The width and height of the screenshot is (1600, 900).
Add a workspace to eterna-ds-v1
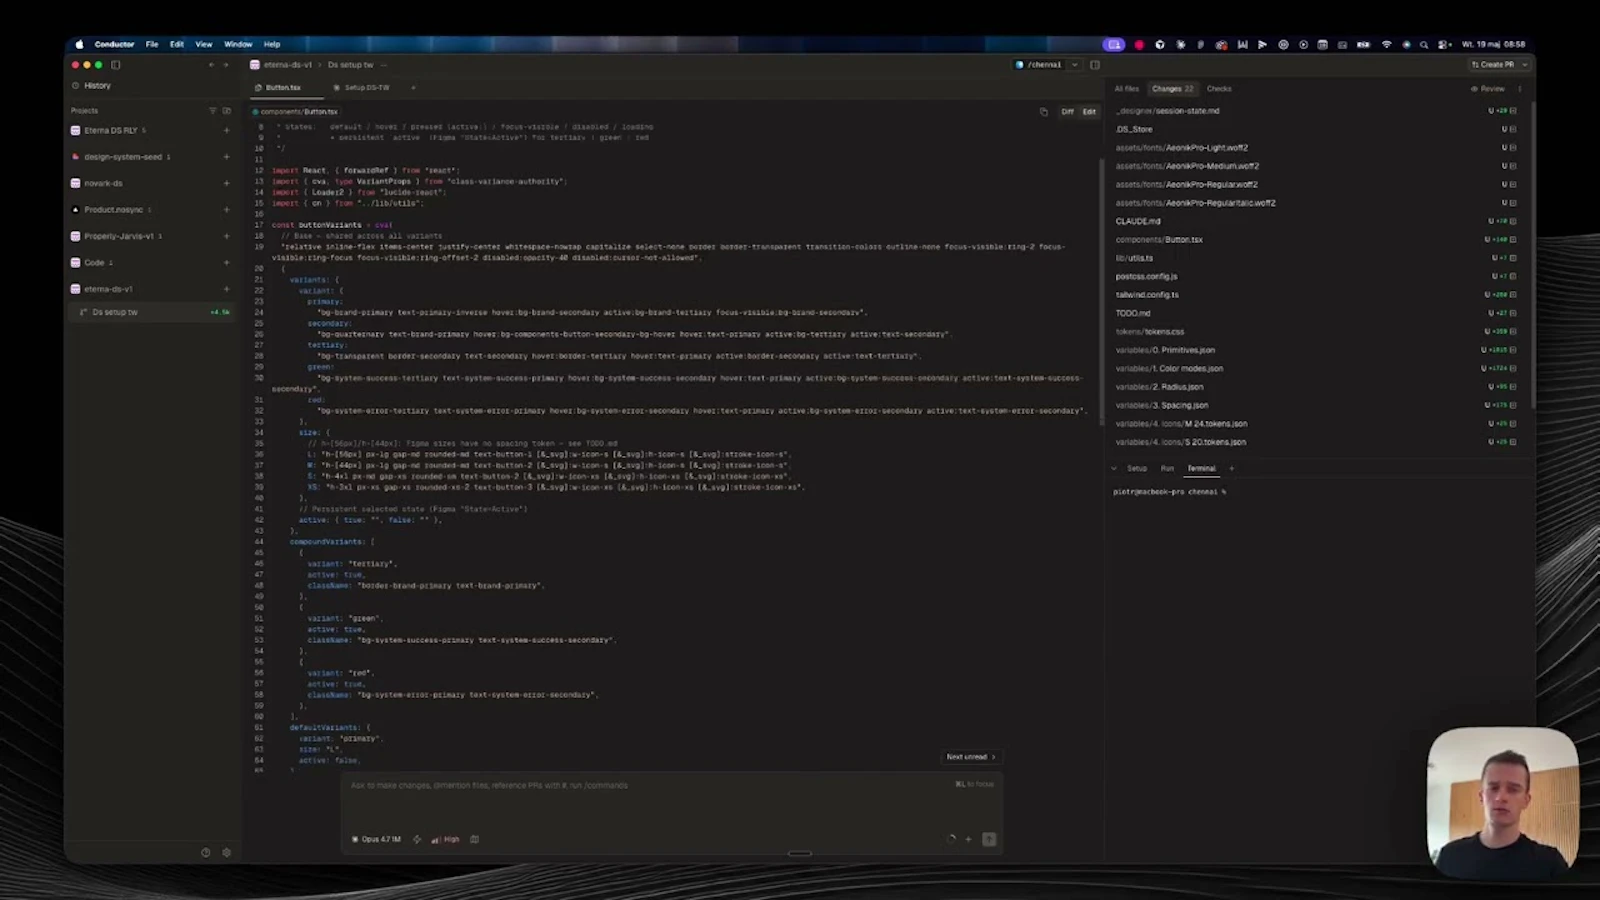click(226, 289)
